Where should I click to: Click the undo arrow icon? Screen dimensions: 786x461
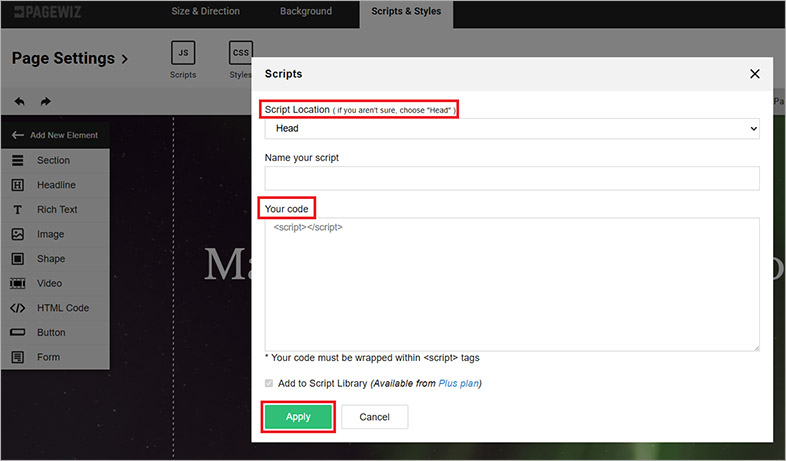pyautogui.click(x=20, y=102)
